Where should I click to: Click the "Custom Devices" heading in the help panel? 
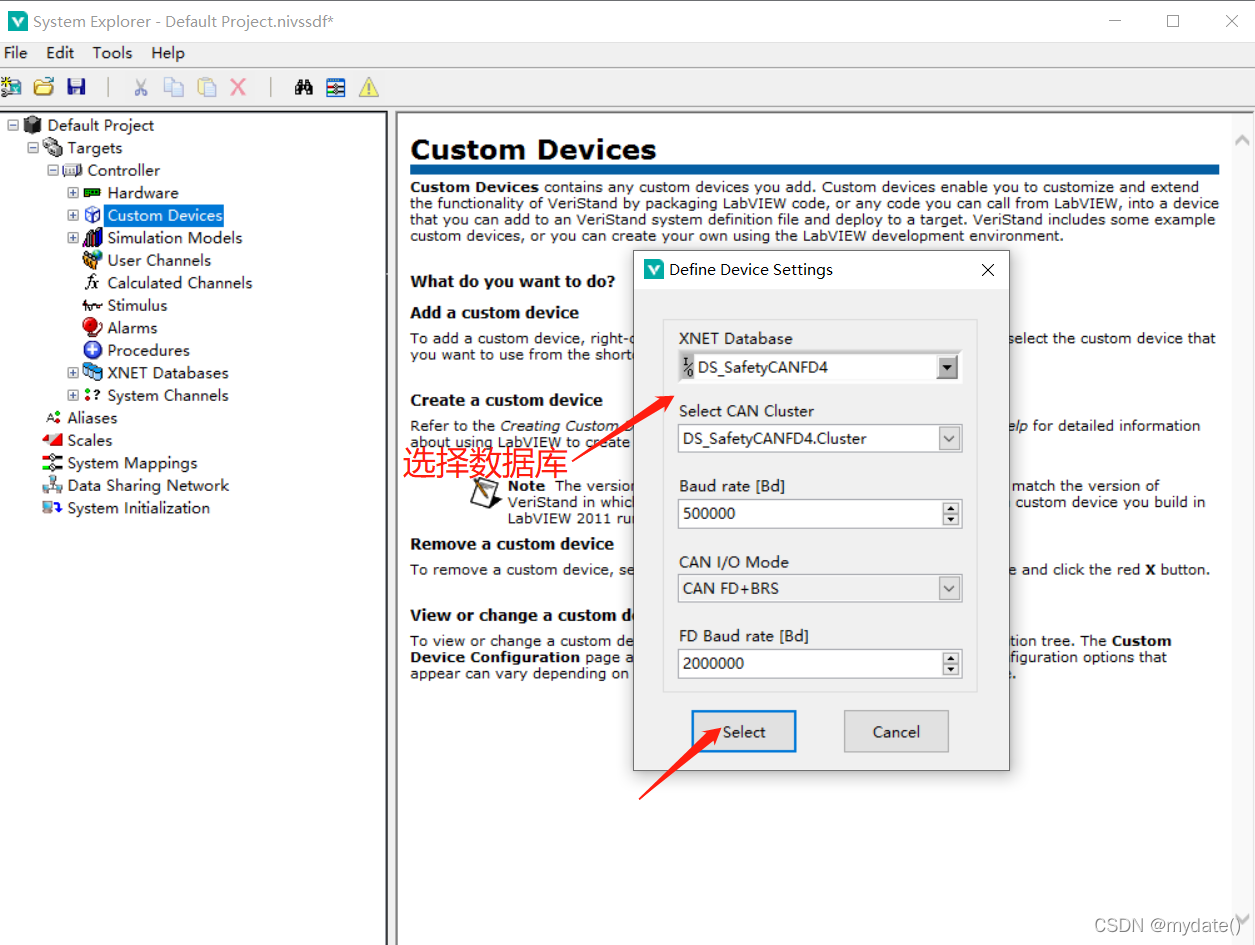pos(533,150)
